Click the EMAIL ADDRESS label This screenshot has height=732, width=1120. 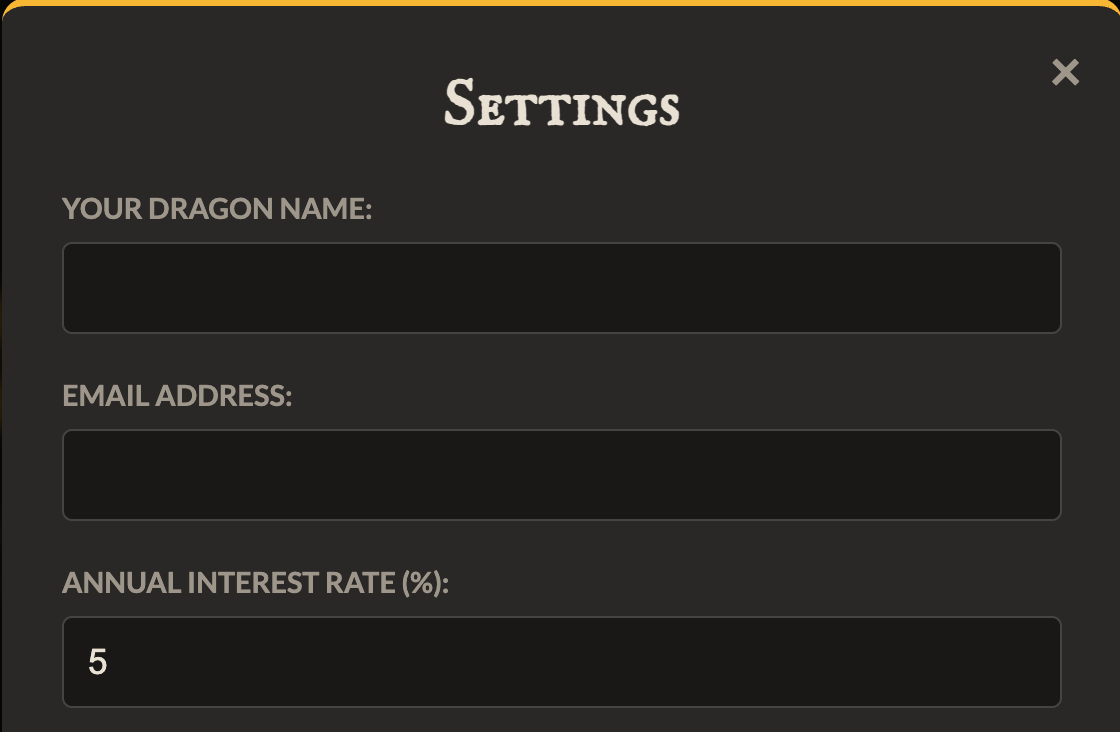pyautogui.click(x=177, y=395)
